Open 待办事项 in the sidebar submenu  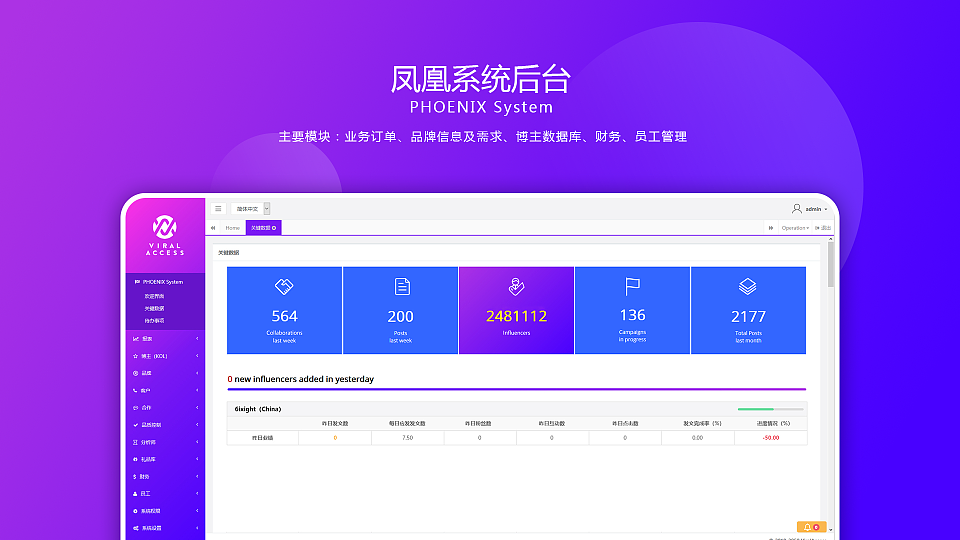[x=154, y=321]
